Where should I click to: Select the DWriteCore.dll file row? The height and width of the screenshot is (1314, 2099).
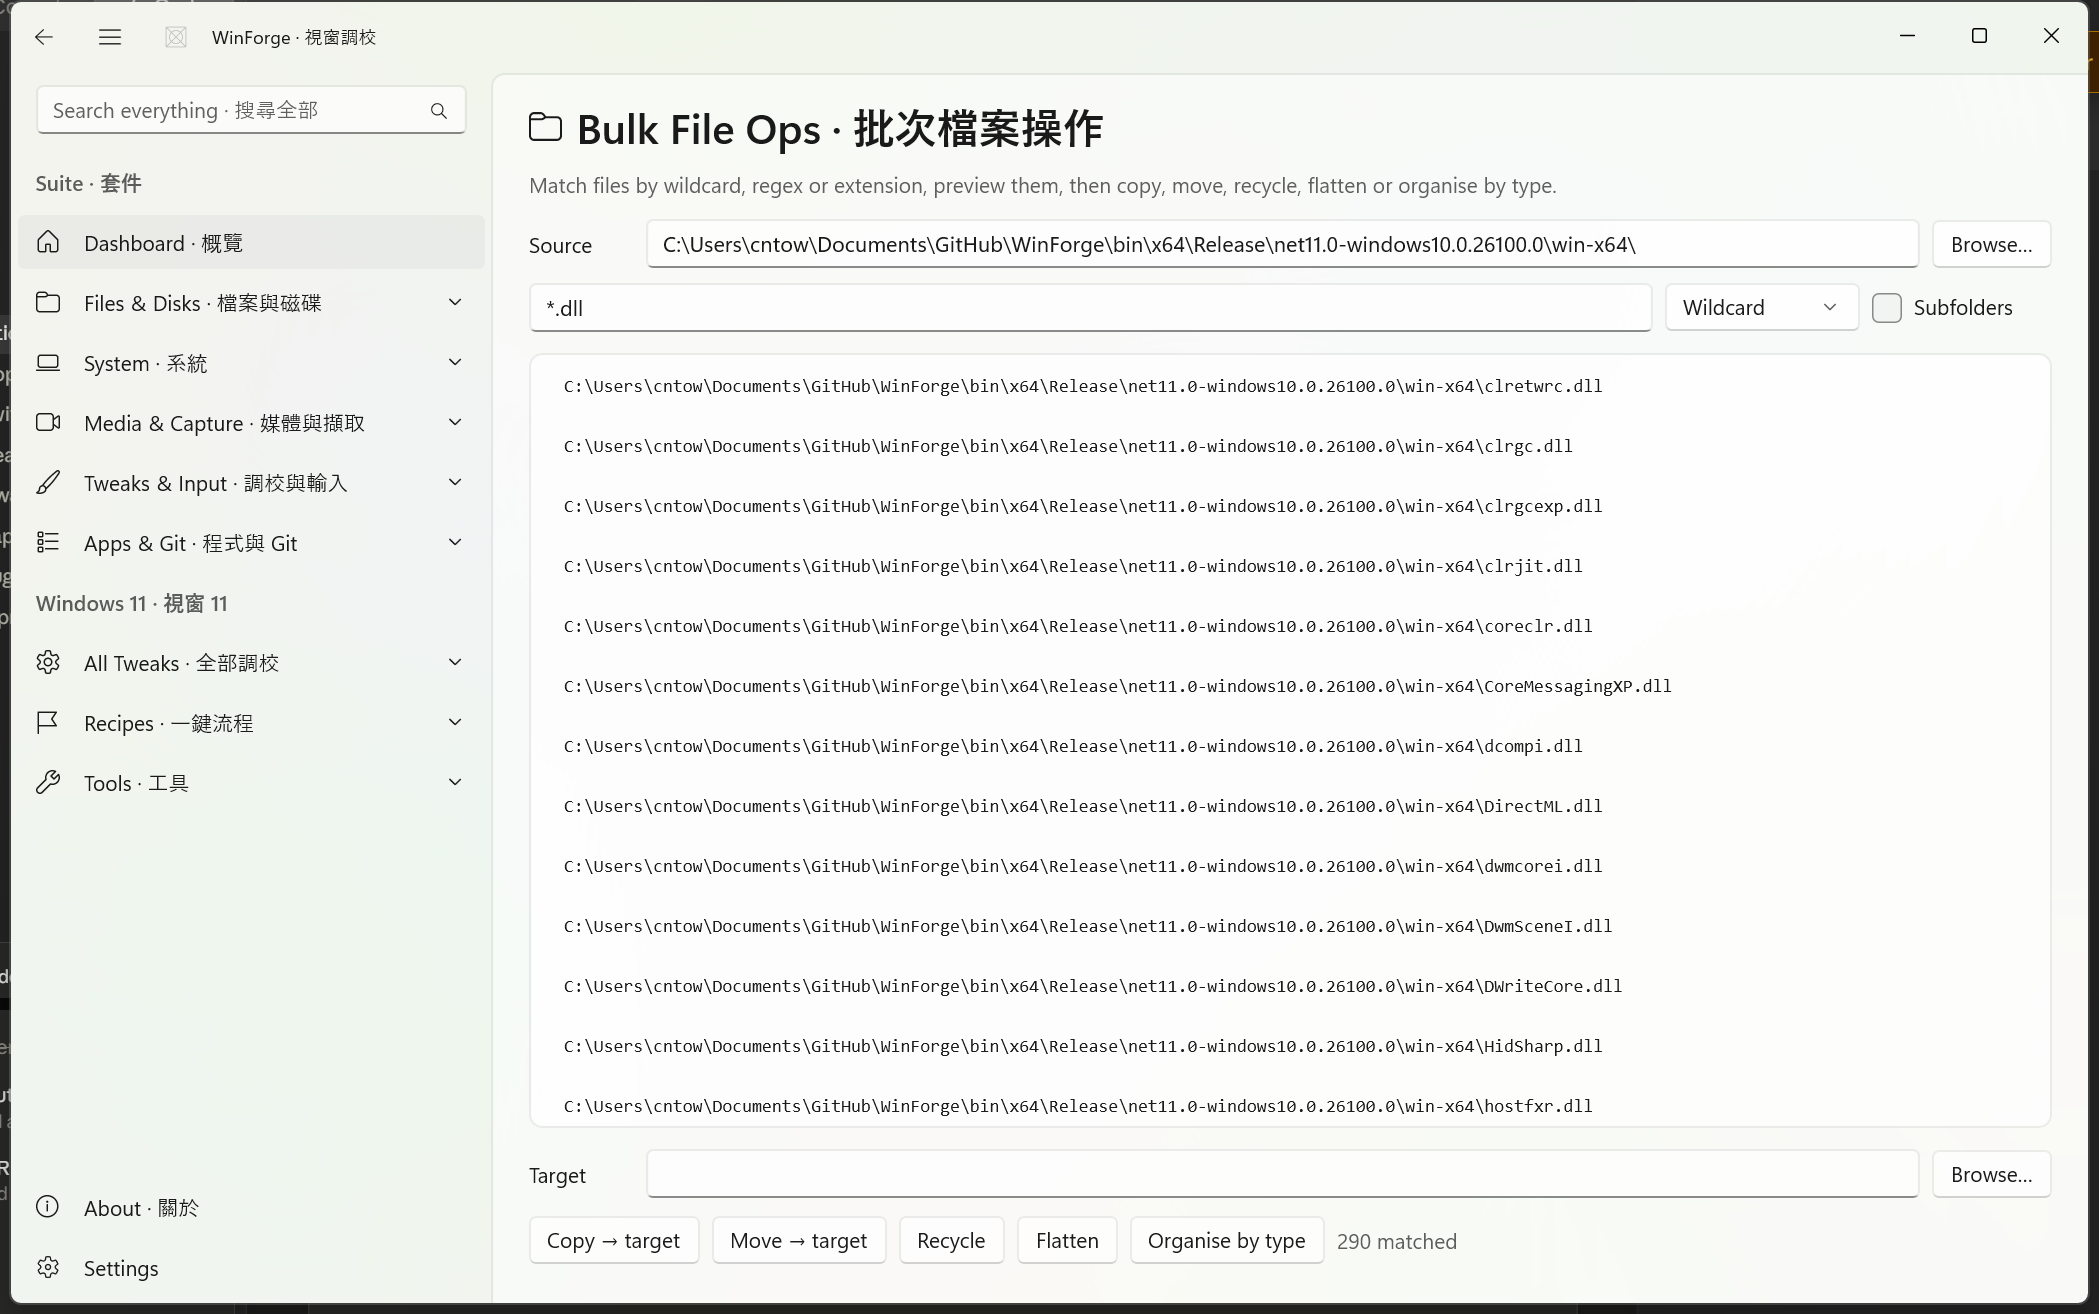pos(1290,986)
